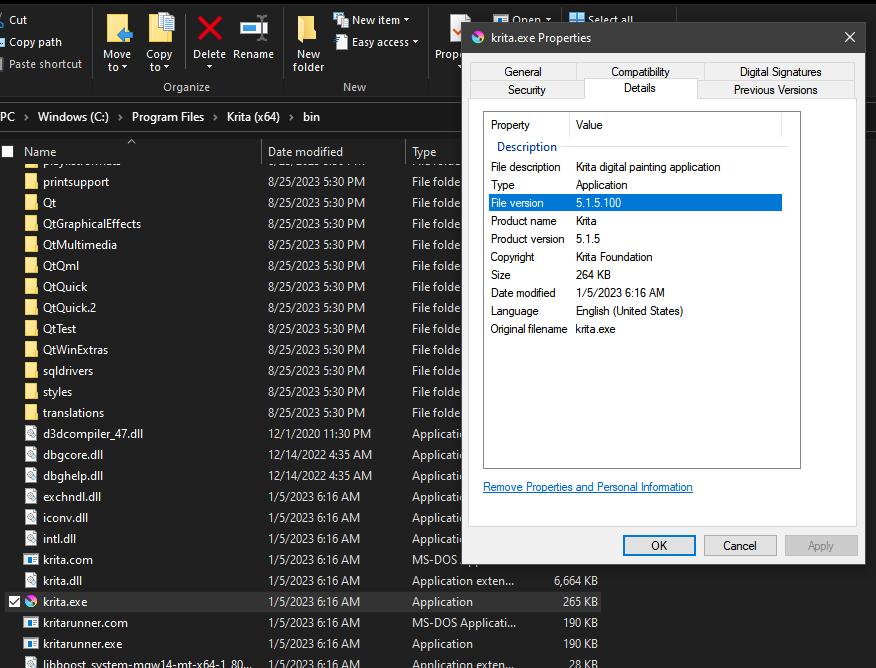
Task: Uncheck the krita.exe row checkbox
Action: [13, 602]
